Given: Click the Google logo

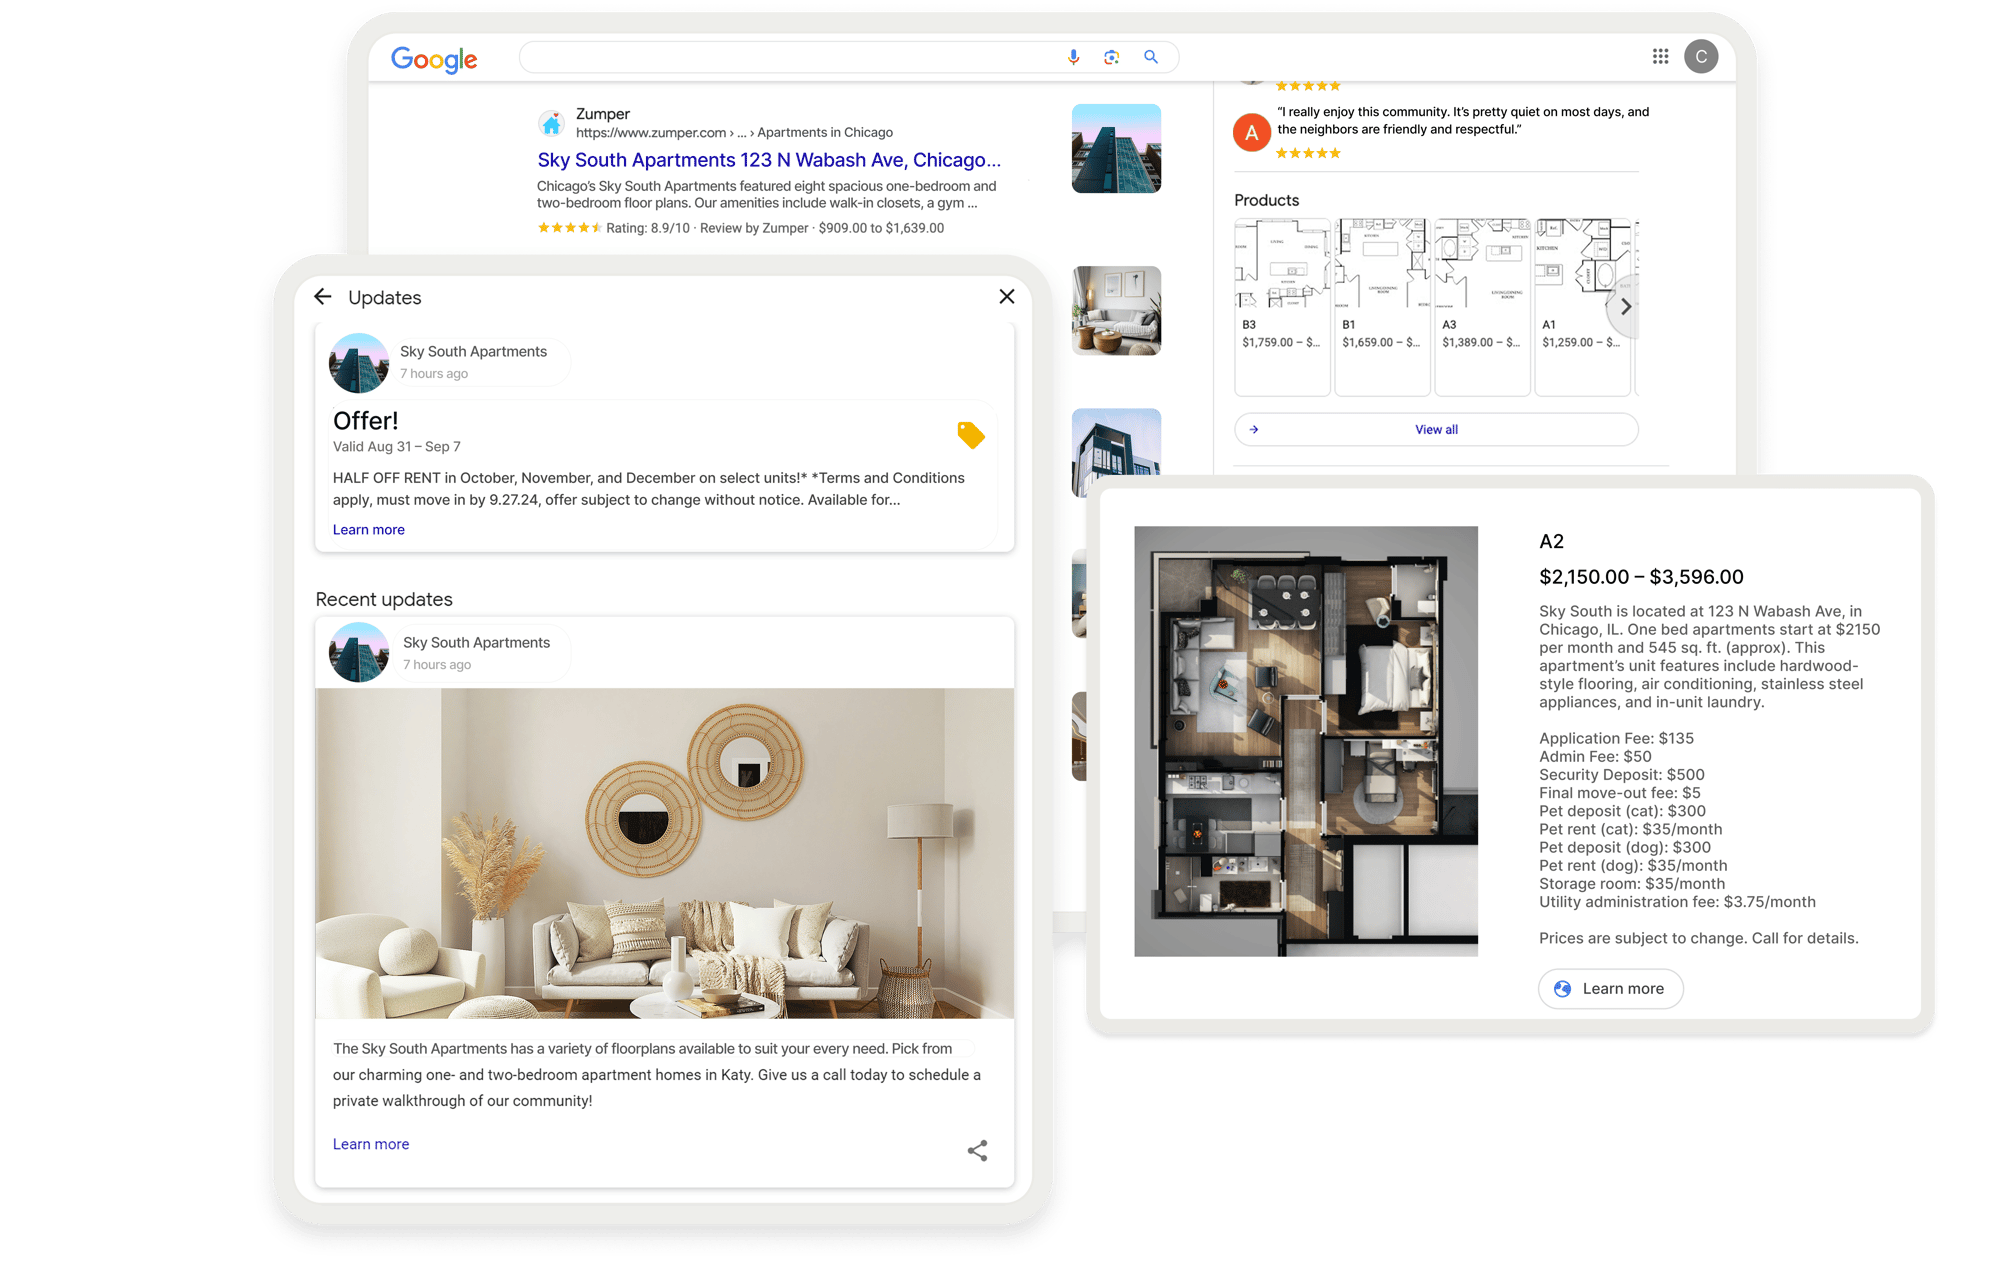Looking at the screenshot, I should pos(434,59).
